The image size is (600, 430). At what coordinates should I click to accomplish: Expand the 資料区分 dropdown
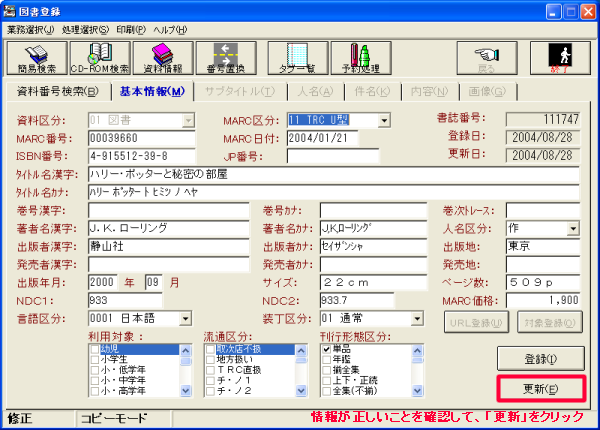[188, 121]
